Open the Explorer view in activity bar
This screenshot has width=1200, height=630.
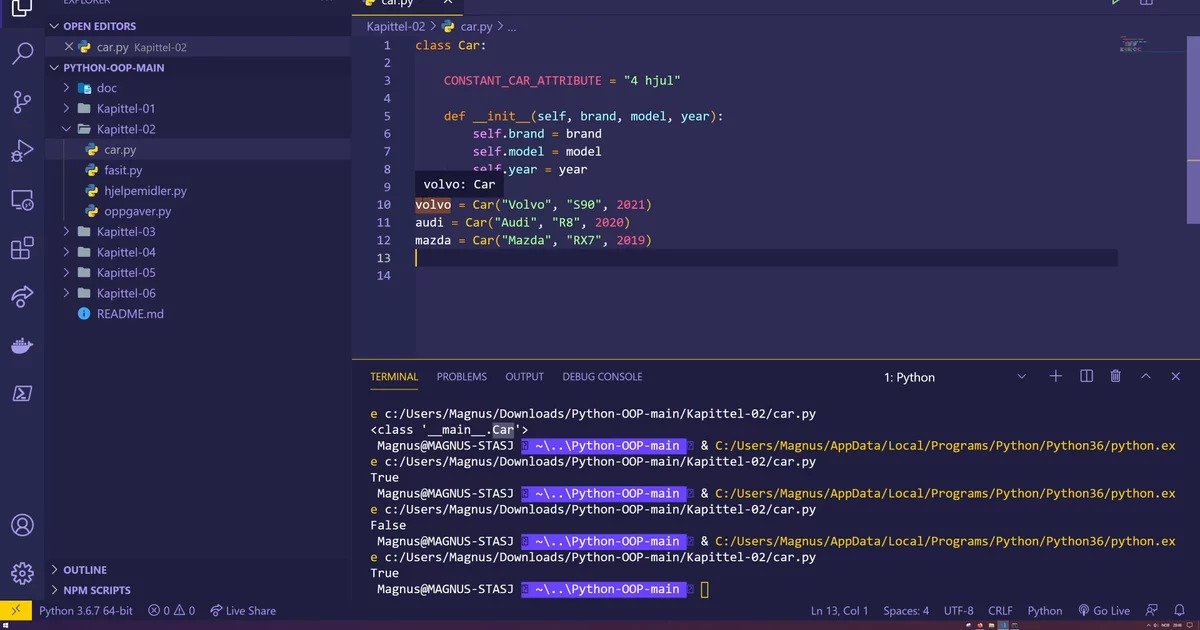22,7
